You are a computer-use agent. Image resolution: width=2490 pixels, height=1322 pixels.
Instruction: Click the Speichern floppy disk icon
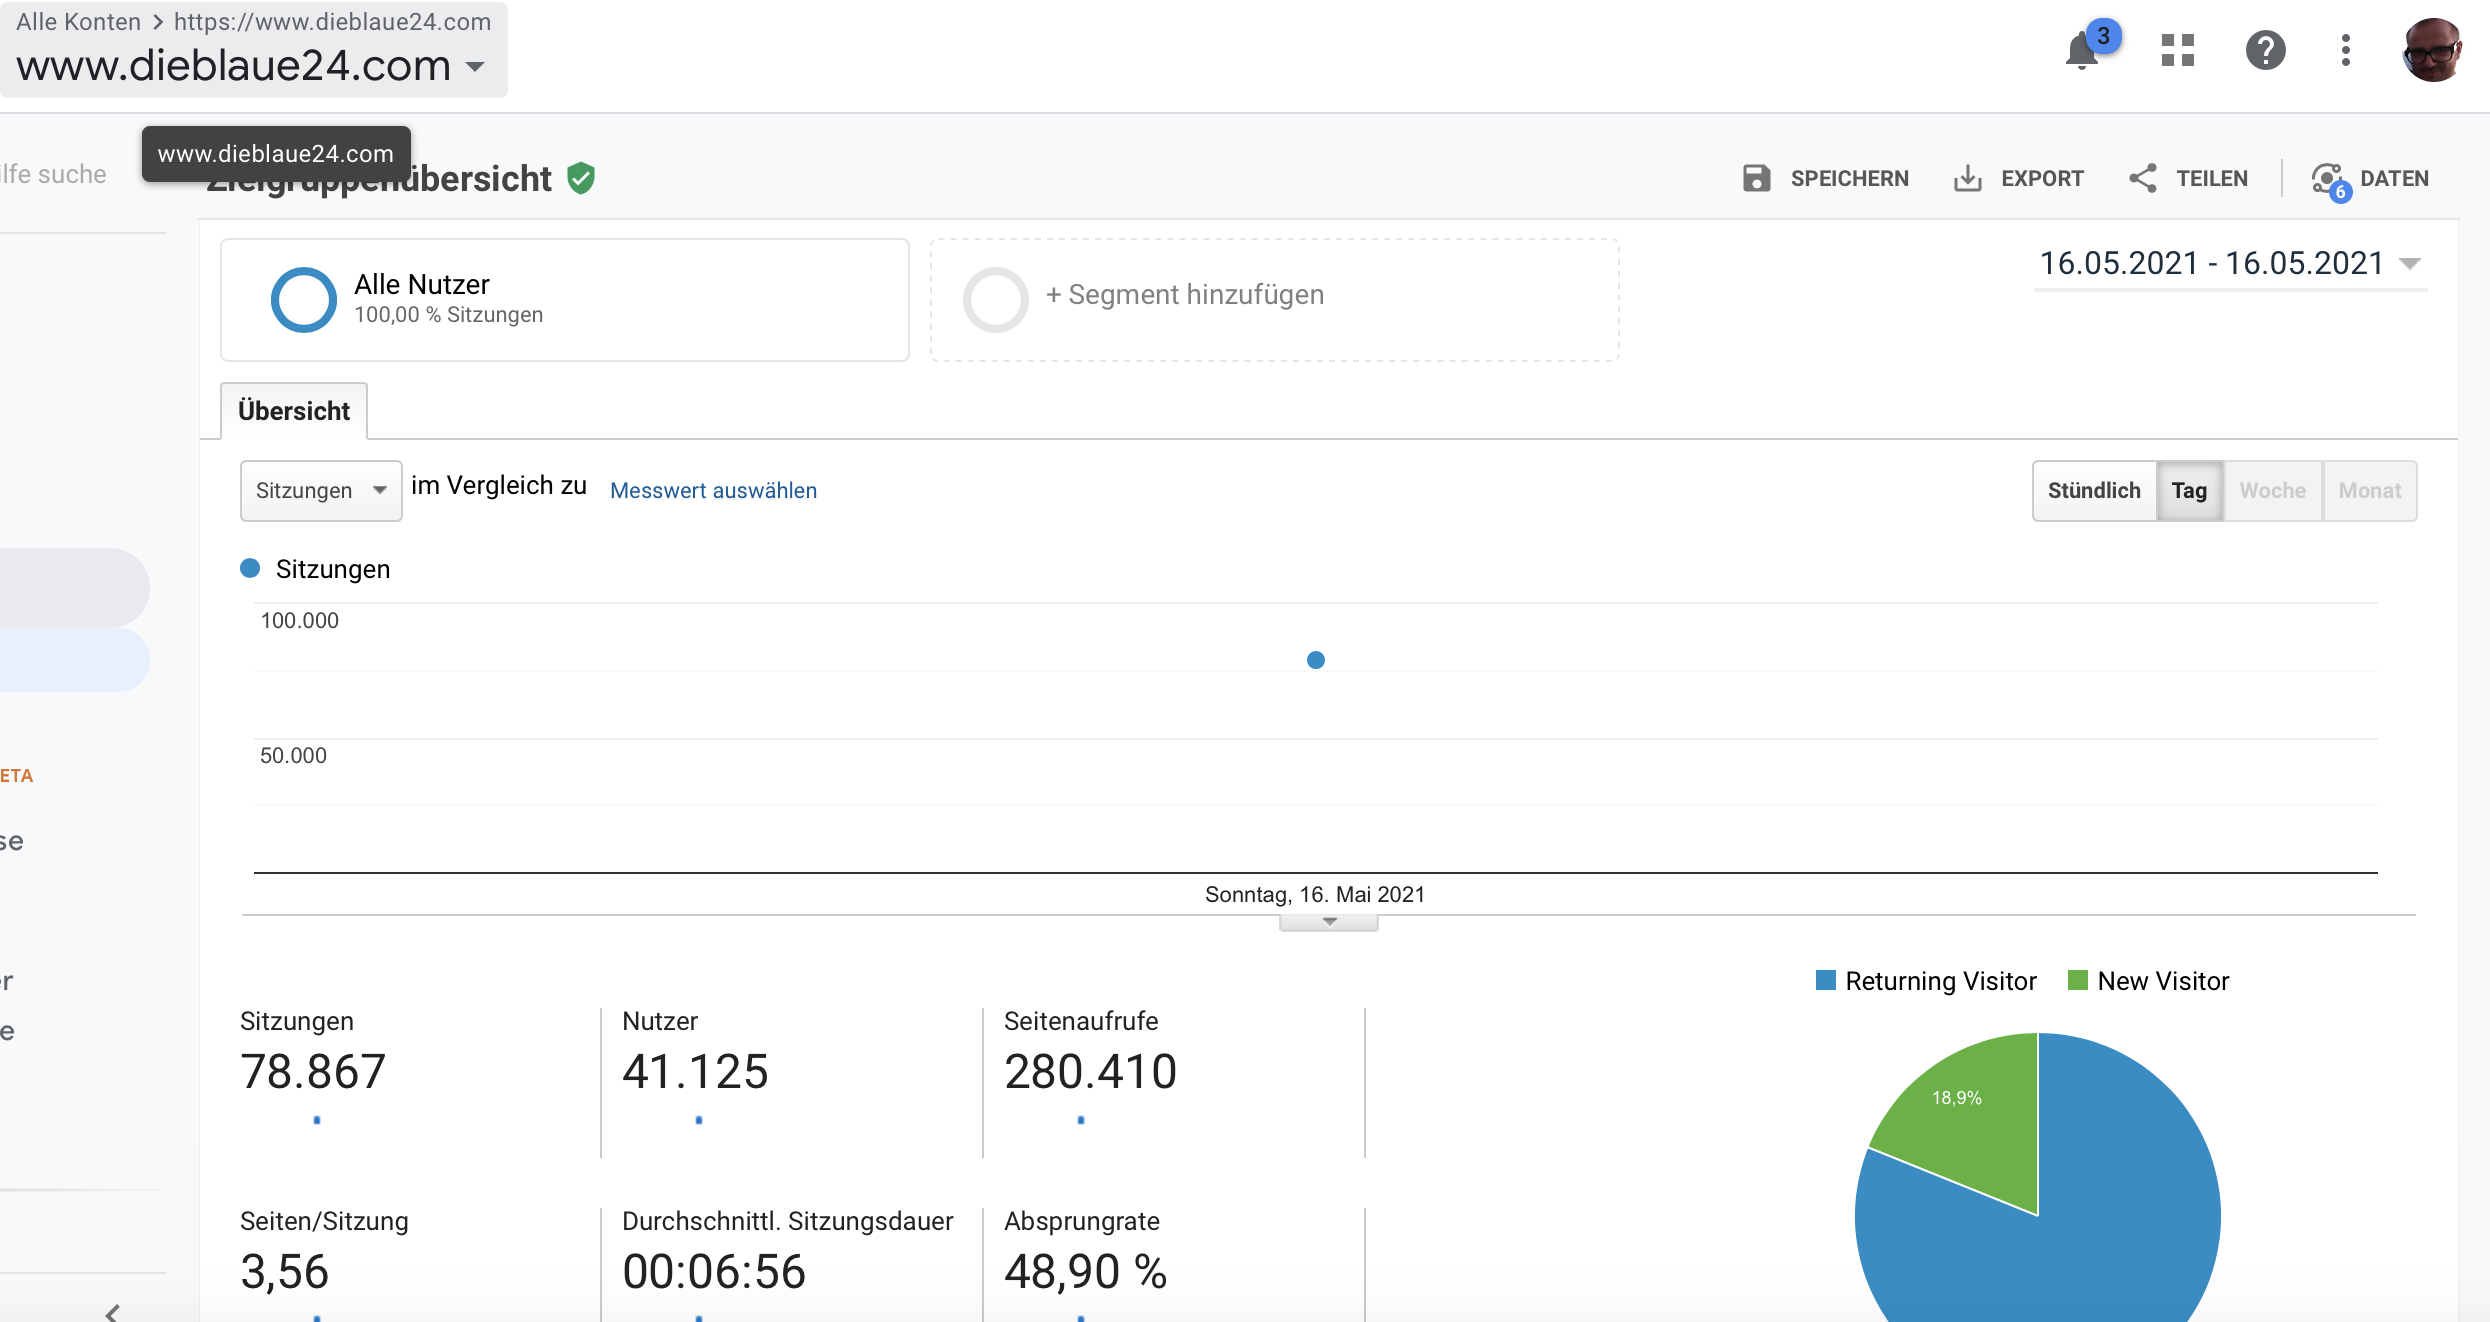(x=1756, y=178)
